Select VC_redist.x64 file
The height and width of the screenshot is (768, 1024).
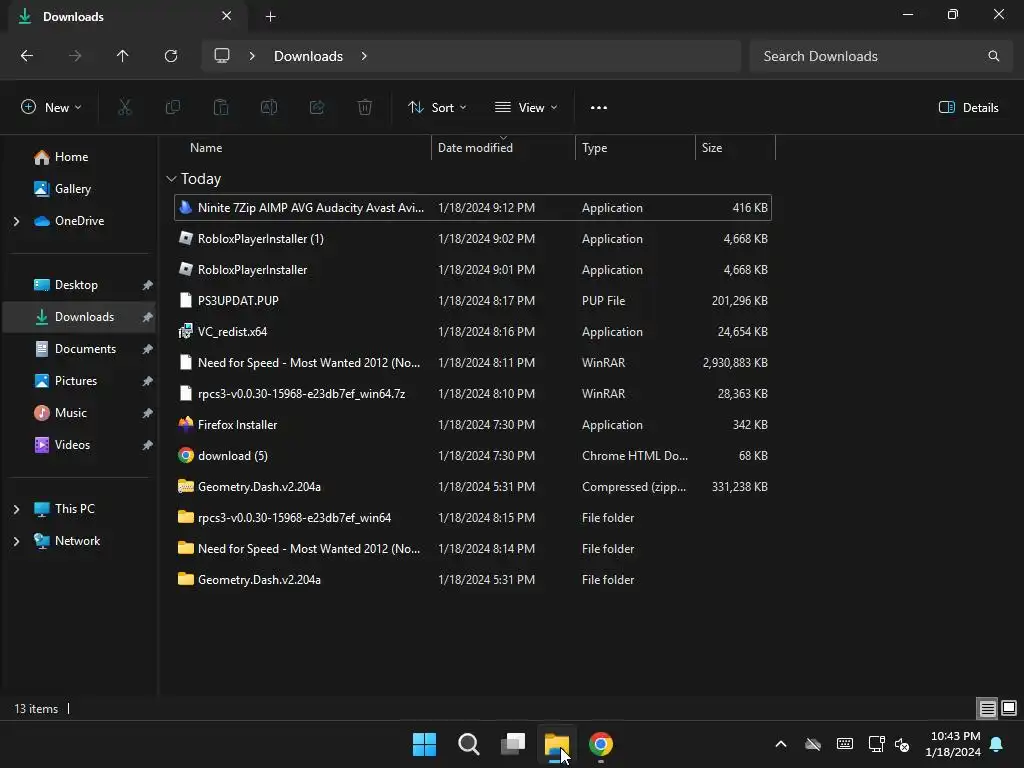click(473, 332)
